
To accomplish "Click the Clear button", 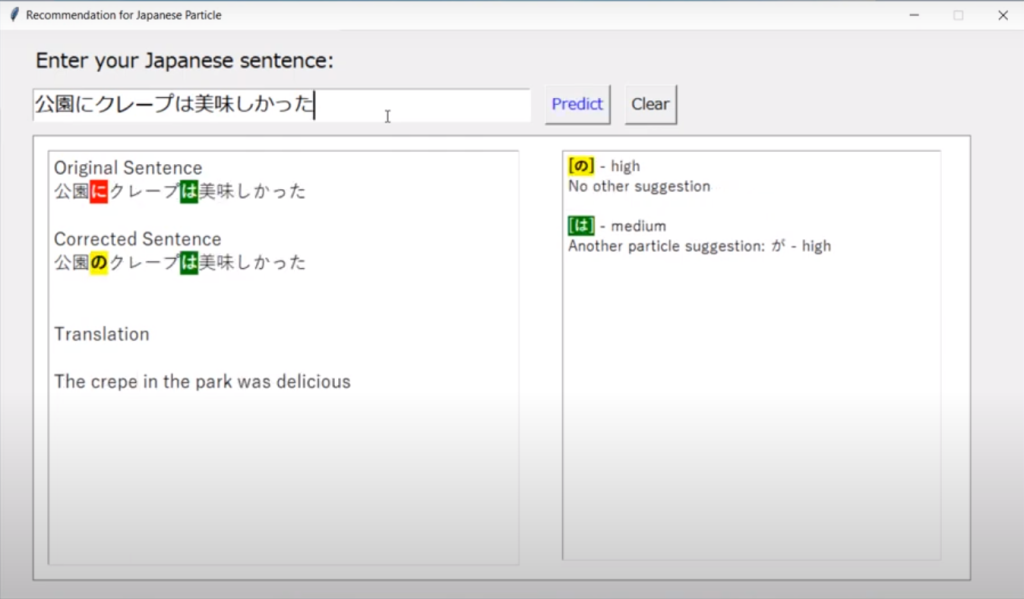I will (x=650, y=105).
